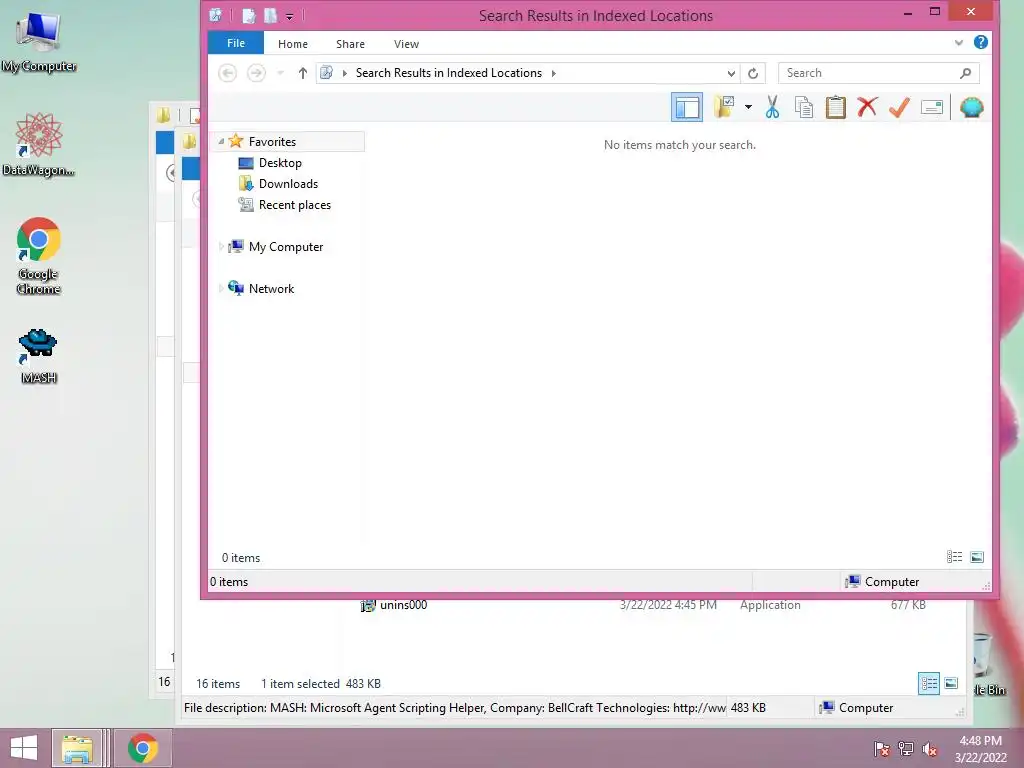Select My Computer in navigation pane
Screen dimensions: 1024x768
click(285, 247)
